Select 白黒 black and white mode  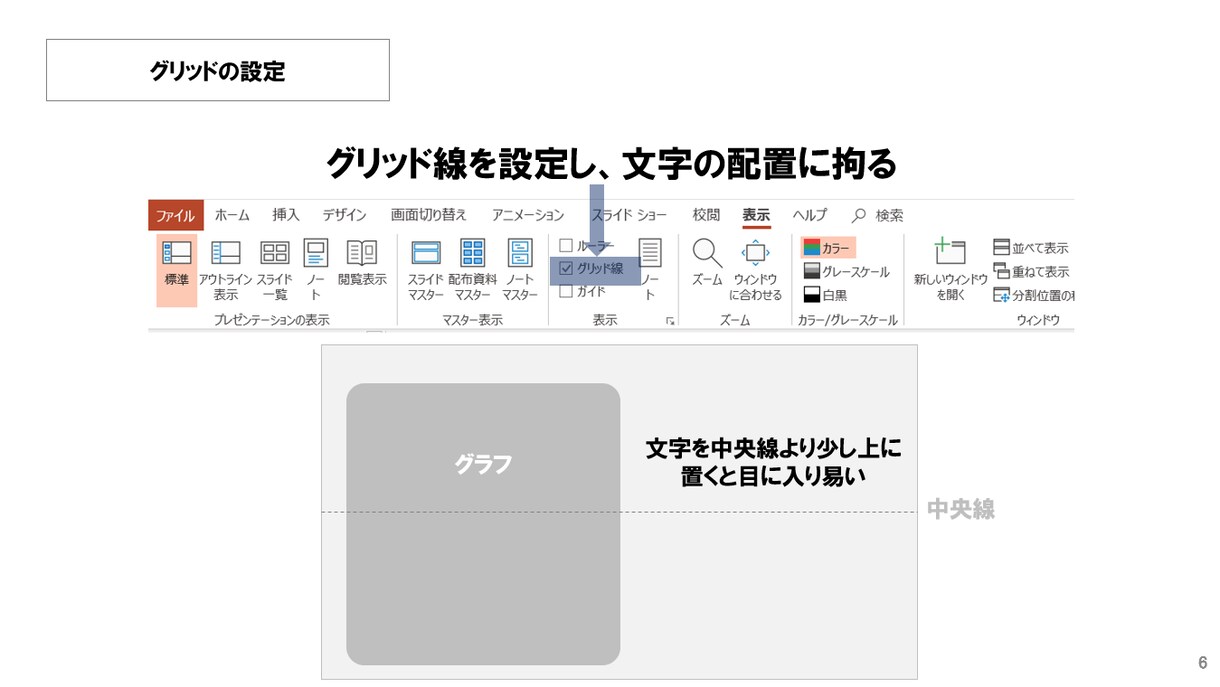point(826,295)
